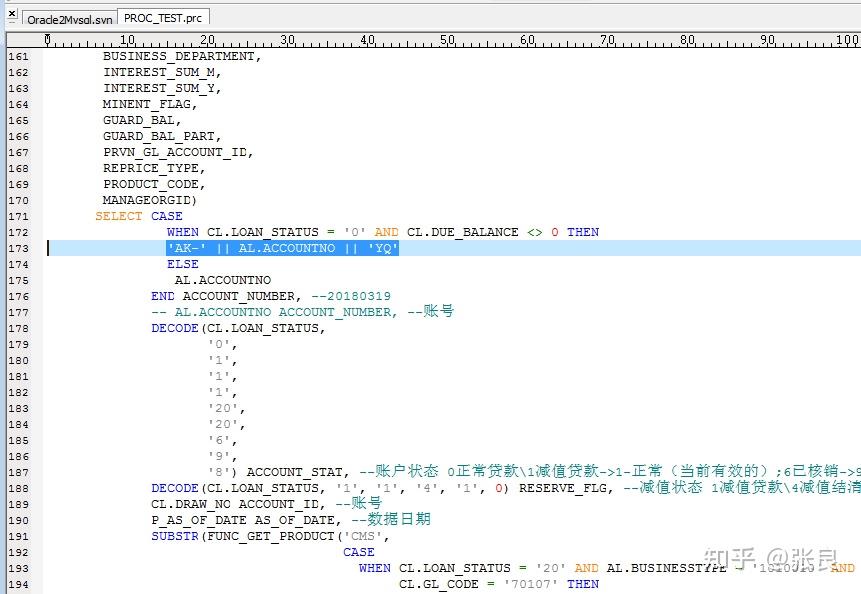Select the PROC_TEST.prc tab
This screenshot has width=861, height=594.
162,17
